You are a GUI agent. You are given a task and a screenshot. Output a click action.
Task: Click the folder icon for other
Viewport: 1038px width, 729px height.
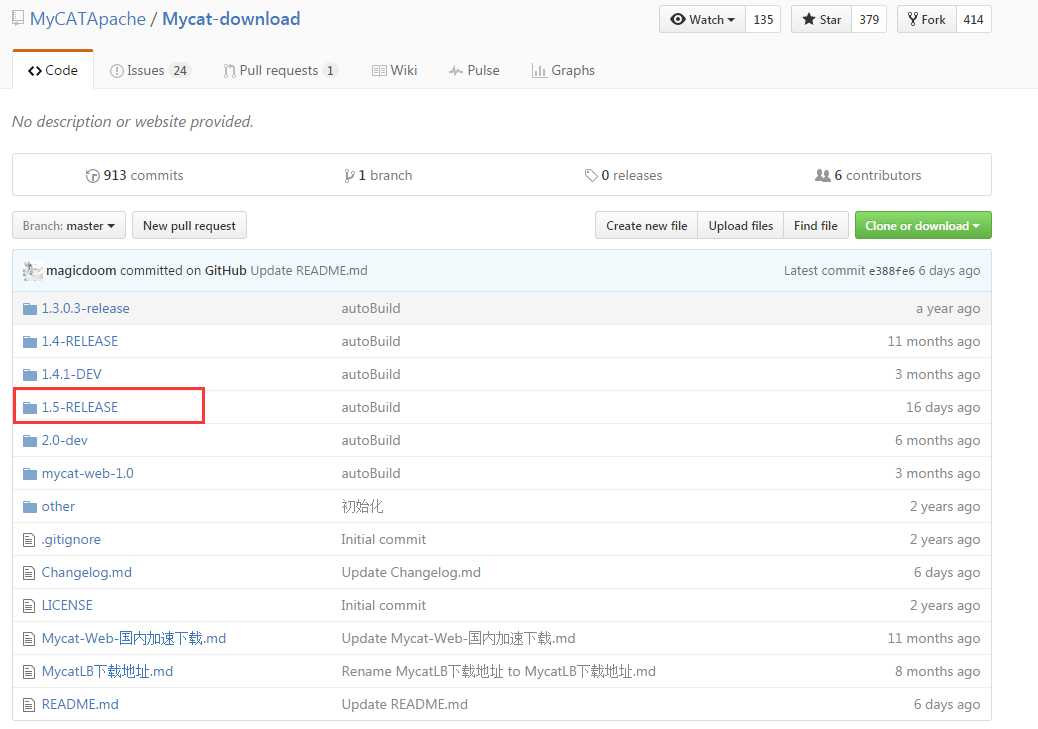point(30,507)
